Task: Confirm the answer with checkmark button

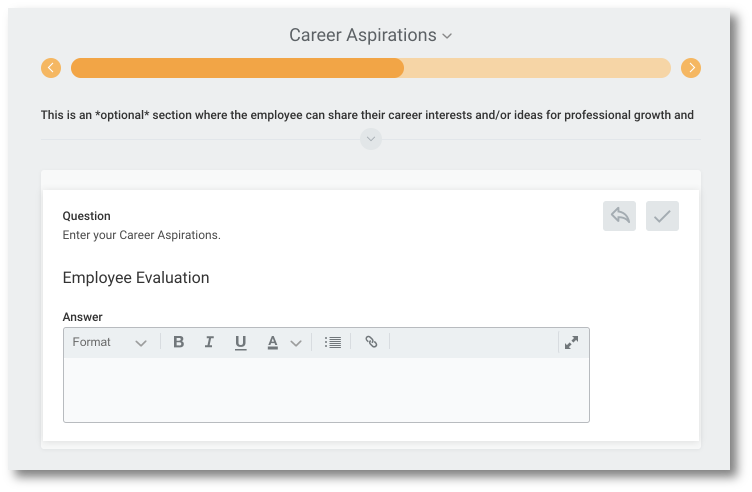Action: (x=662, y=216)
